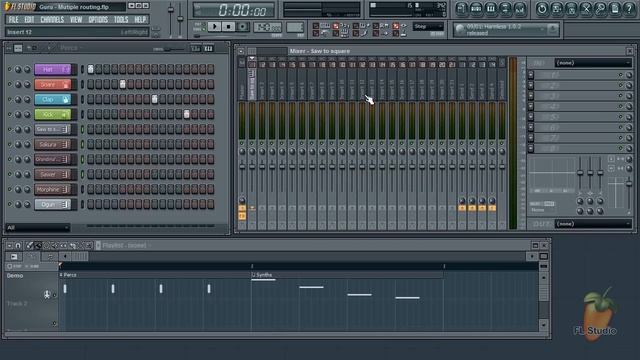Toggle the lit step in Kick row
This screenshot has width=640, height=360.
point(187,114)
